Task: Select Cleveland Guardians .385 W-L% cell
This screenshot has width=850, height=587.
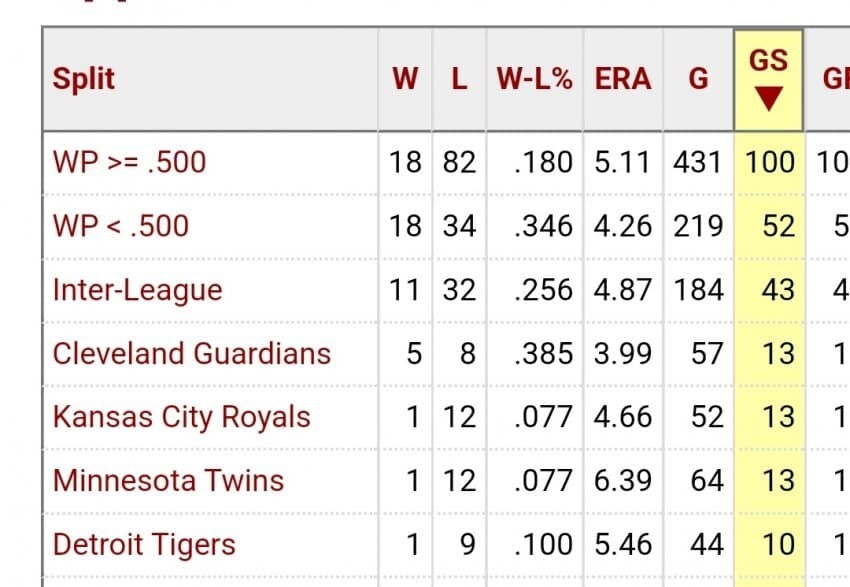Action: click(x=543, y=353)
